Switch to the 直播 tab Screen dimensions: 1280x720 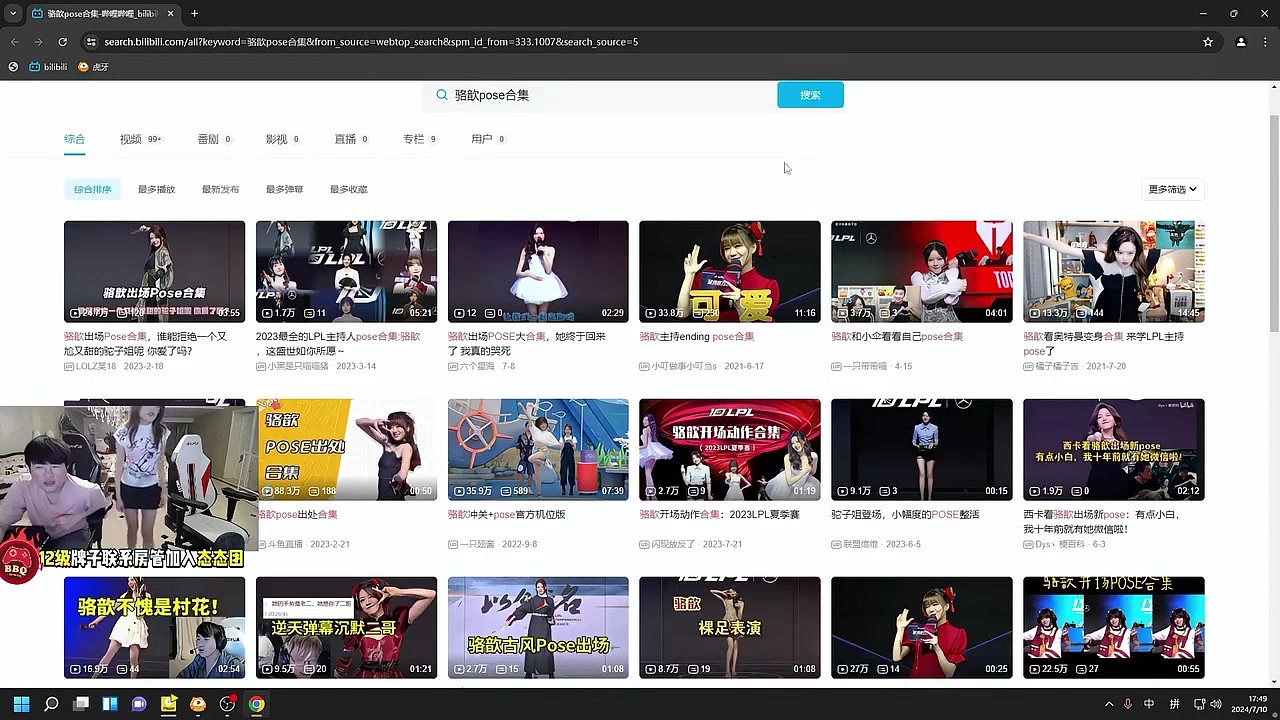351,139
